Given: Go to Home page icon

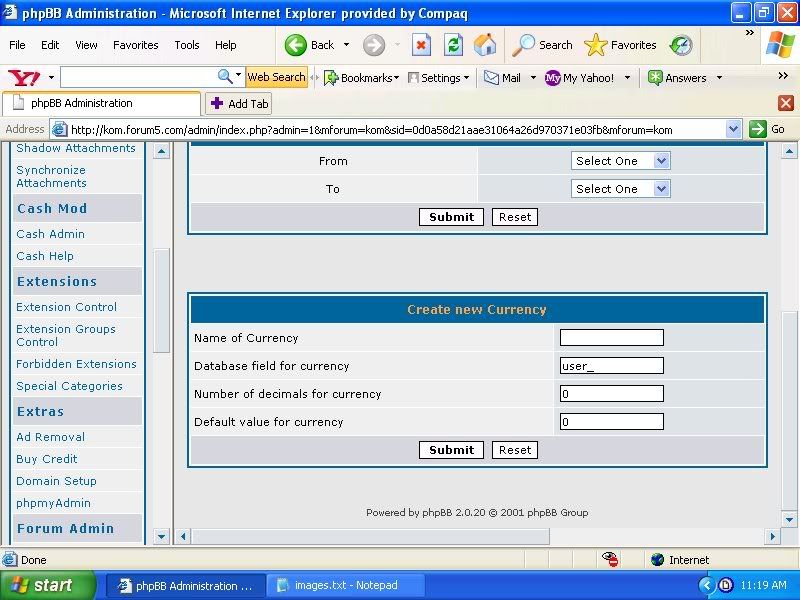Looking at the screenshot, I should click(485, 45).
